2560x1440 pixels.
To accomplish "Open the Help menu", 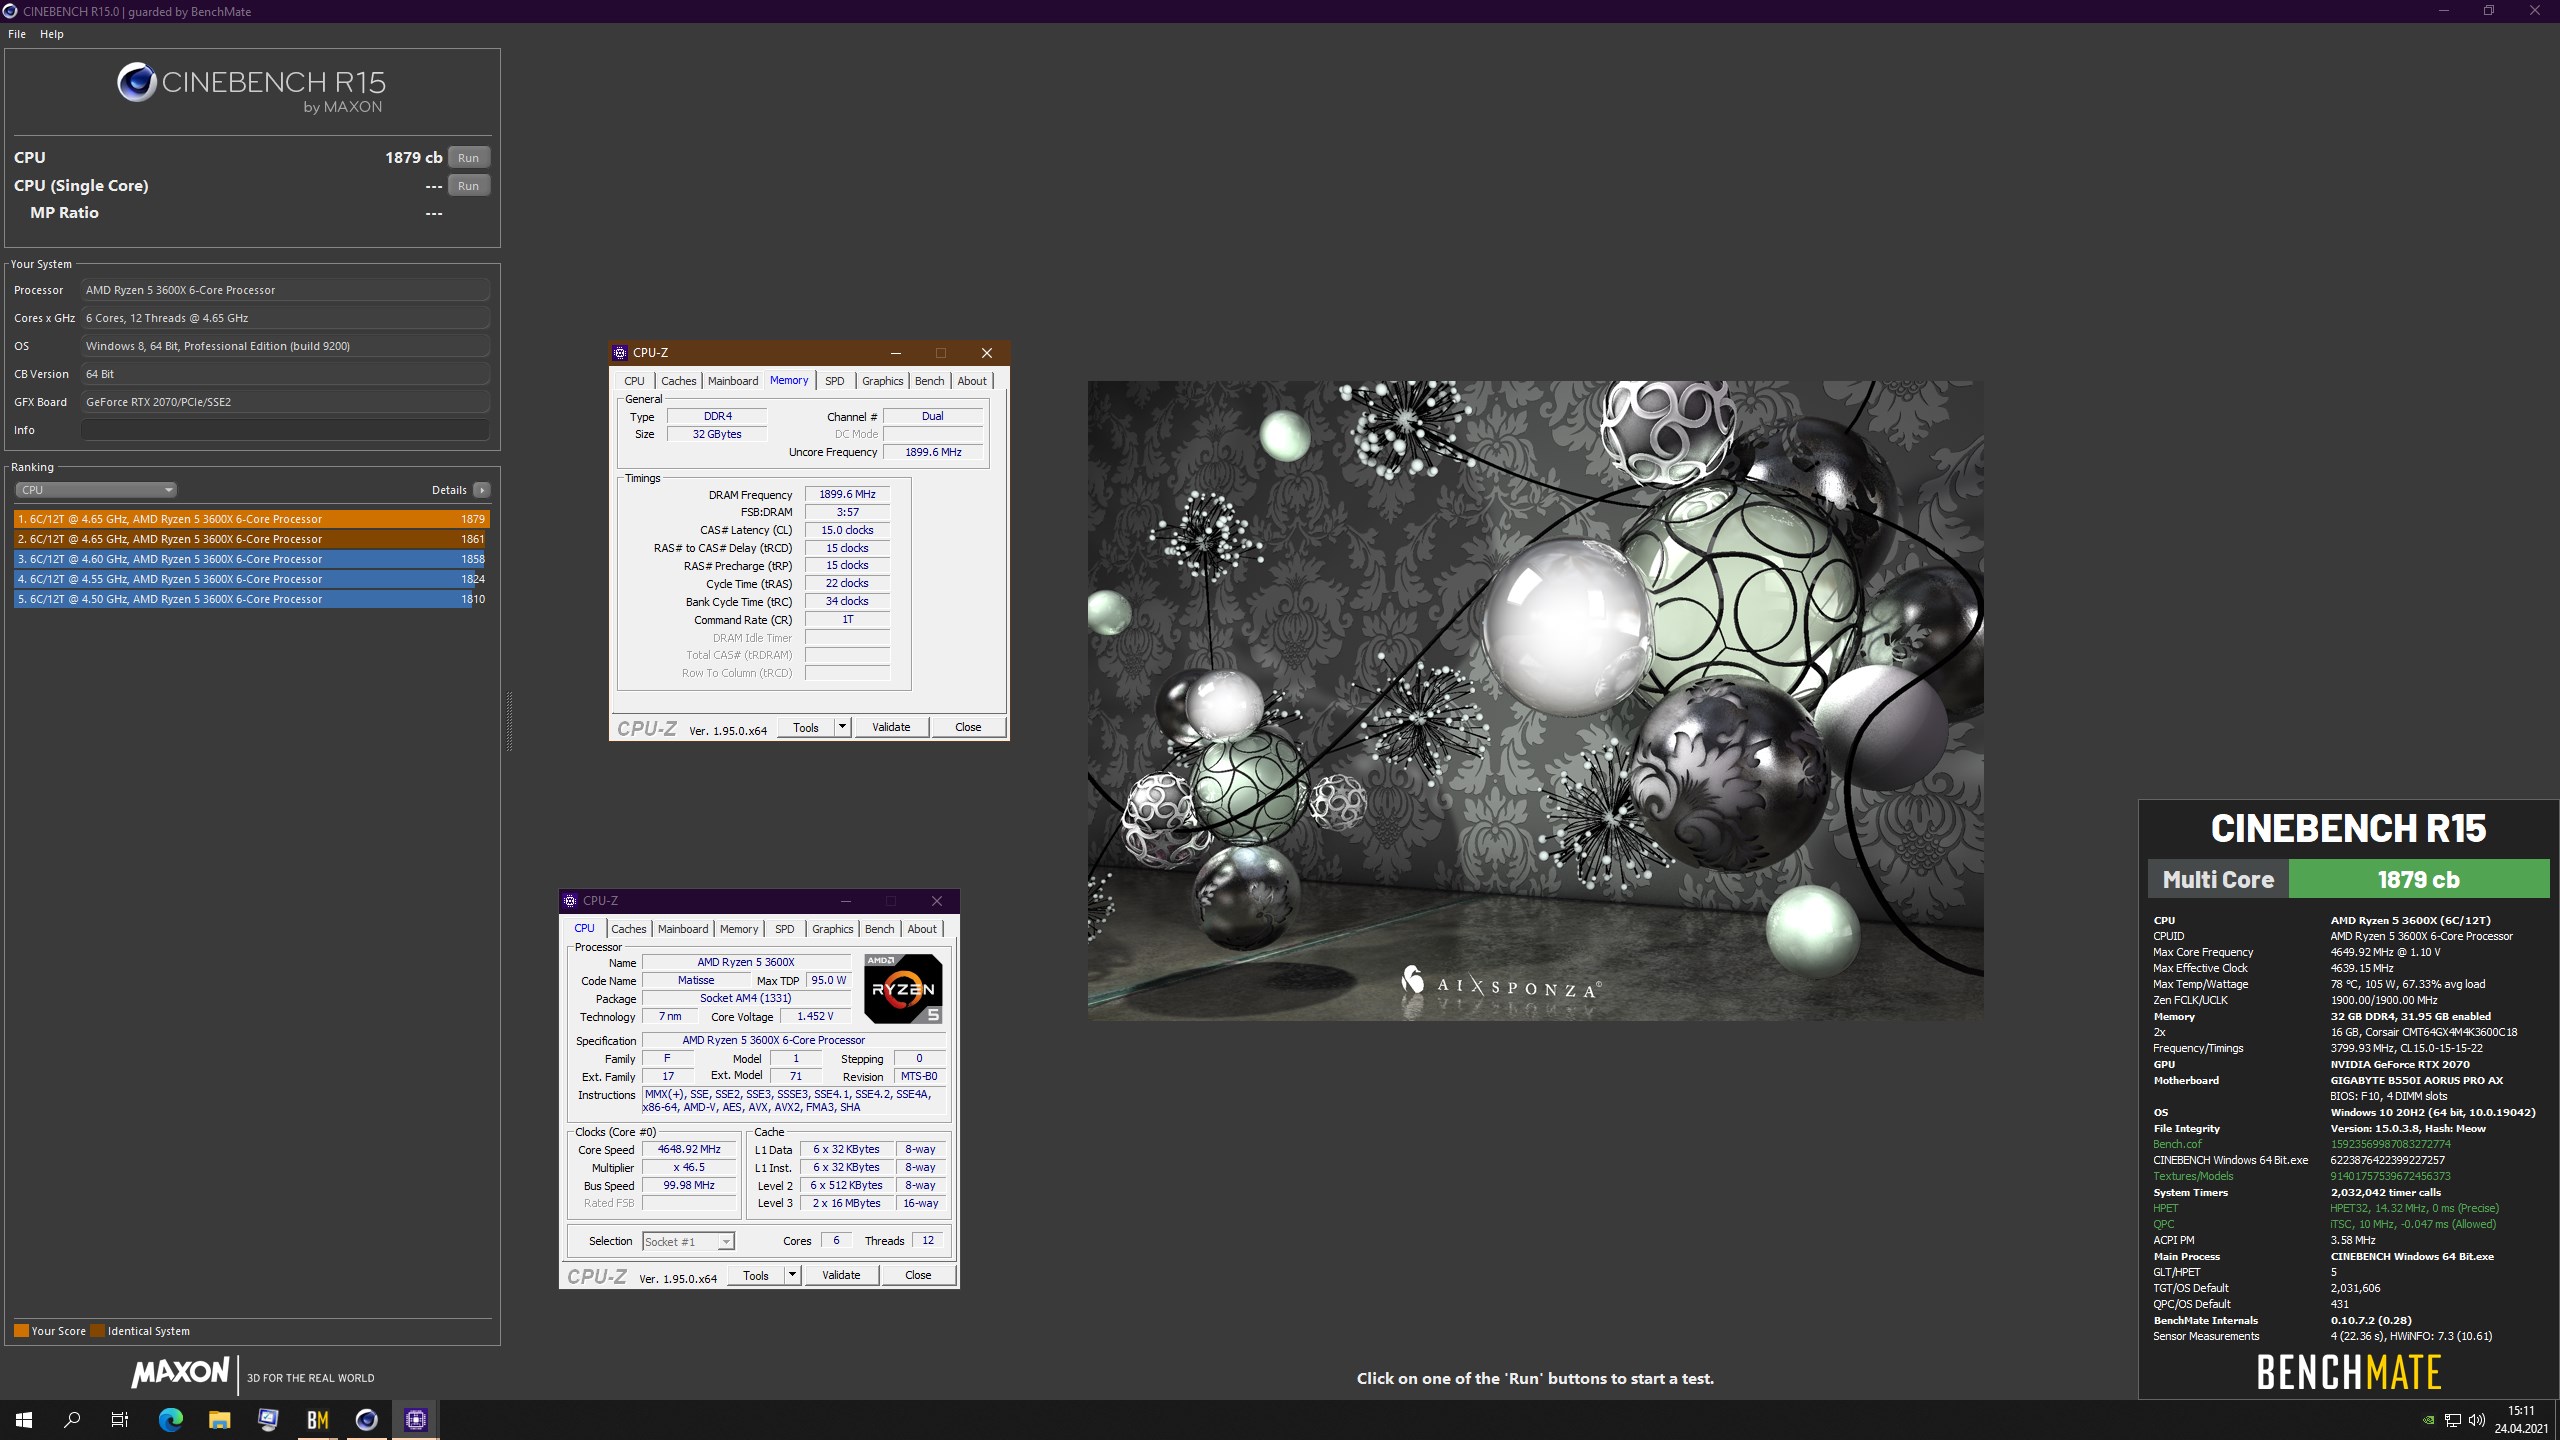I will click(52, 34).
